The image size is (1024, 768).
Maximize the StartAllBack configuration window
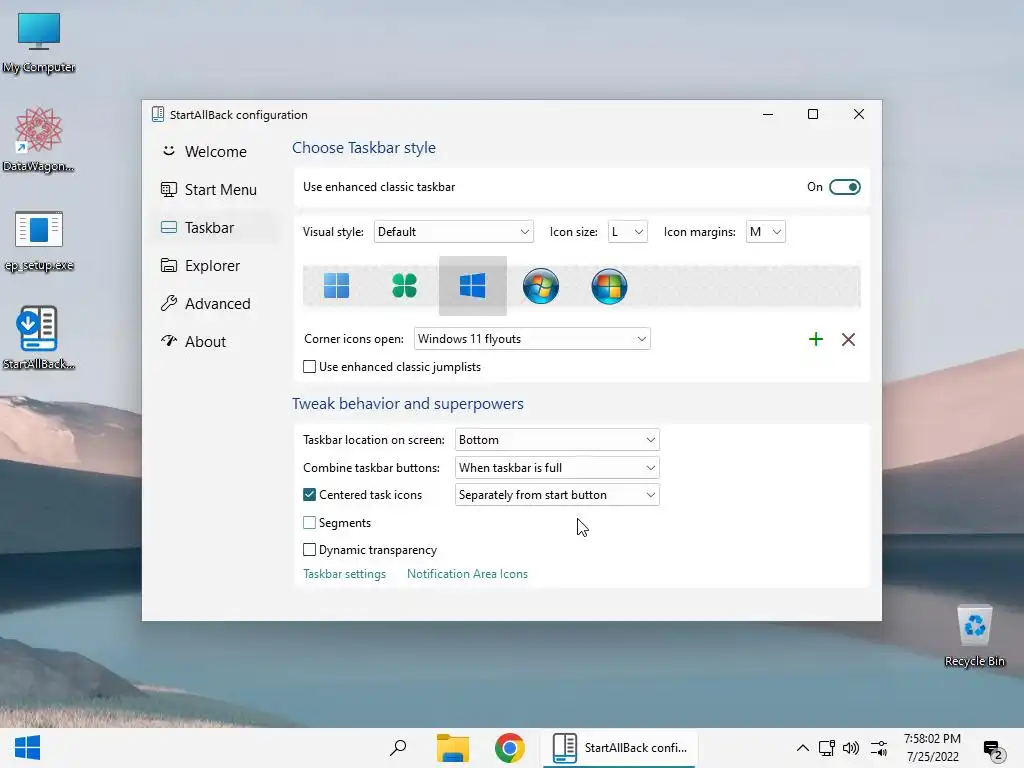coord(812,114)
